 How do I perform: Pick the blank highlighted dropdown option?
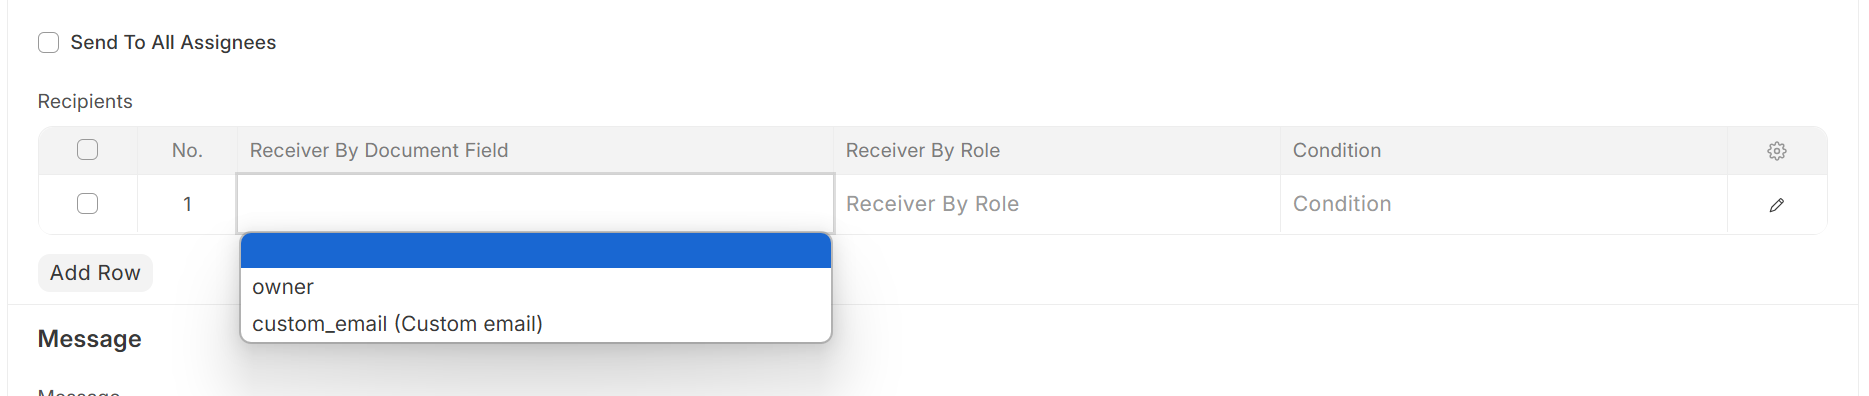[x=536, y=251]
